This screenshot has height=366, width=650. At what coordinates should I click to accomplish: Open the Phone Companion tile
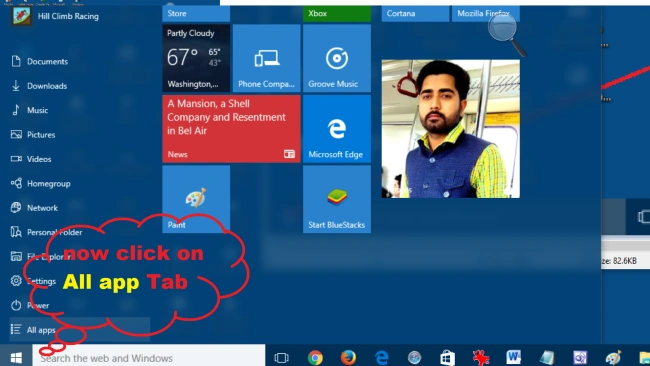point(267,58)
